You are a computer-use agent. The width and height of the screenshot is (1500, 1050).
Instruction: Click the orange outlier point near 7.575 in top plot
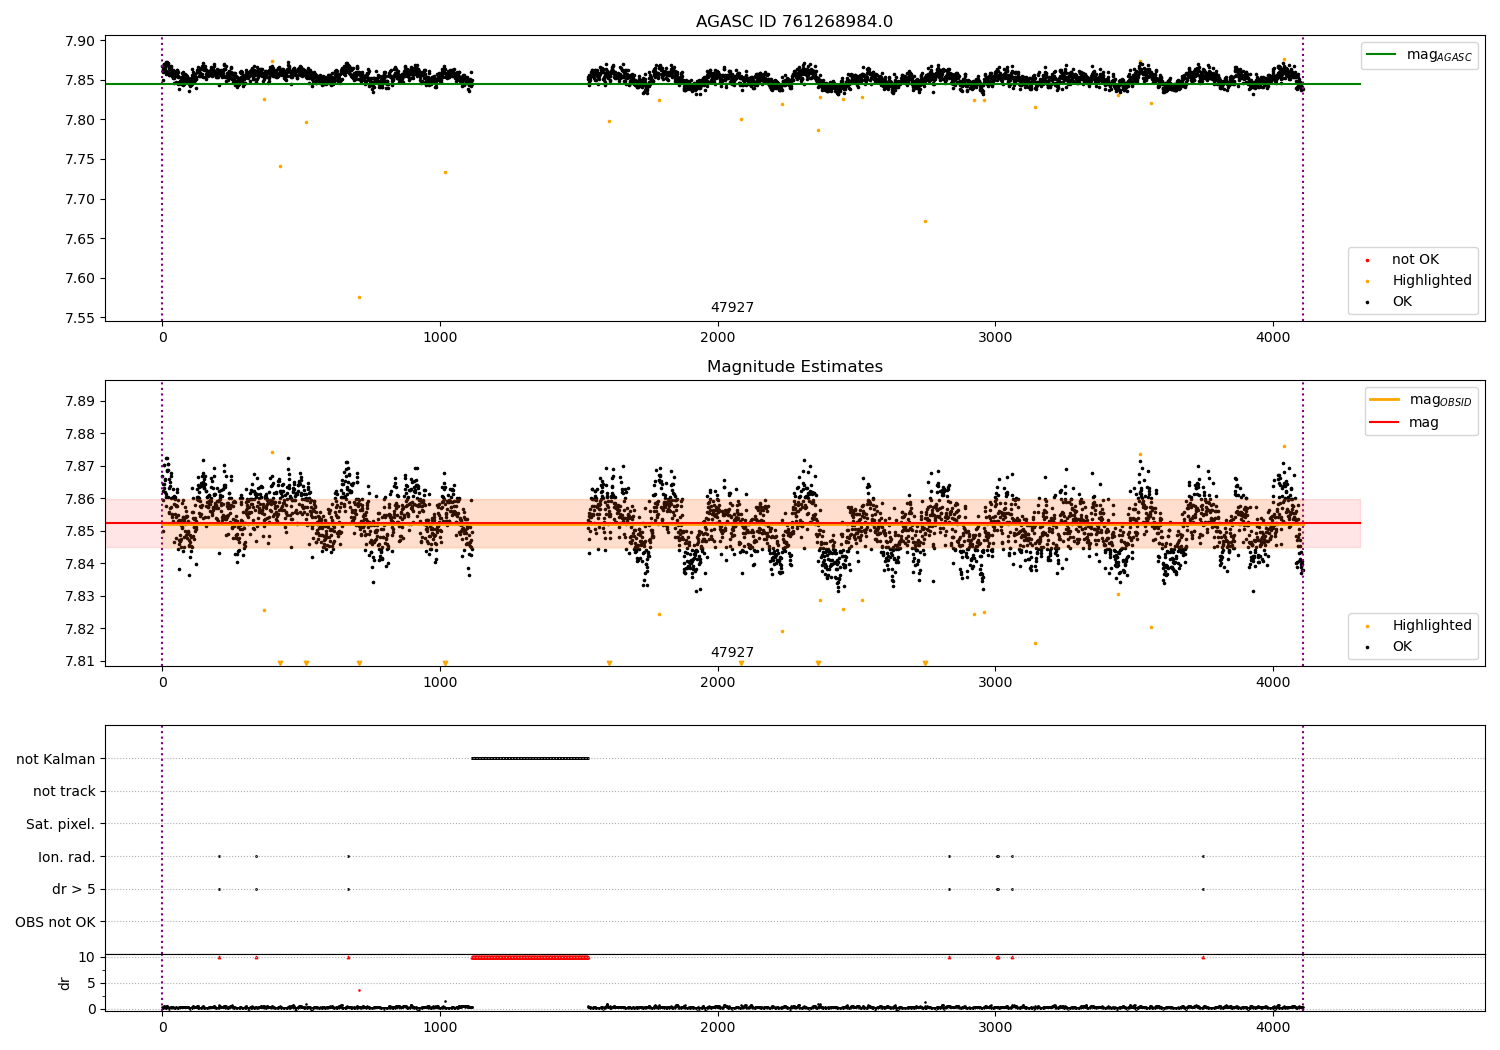(359, 297)
